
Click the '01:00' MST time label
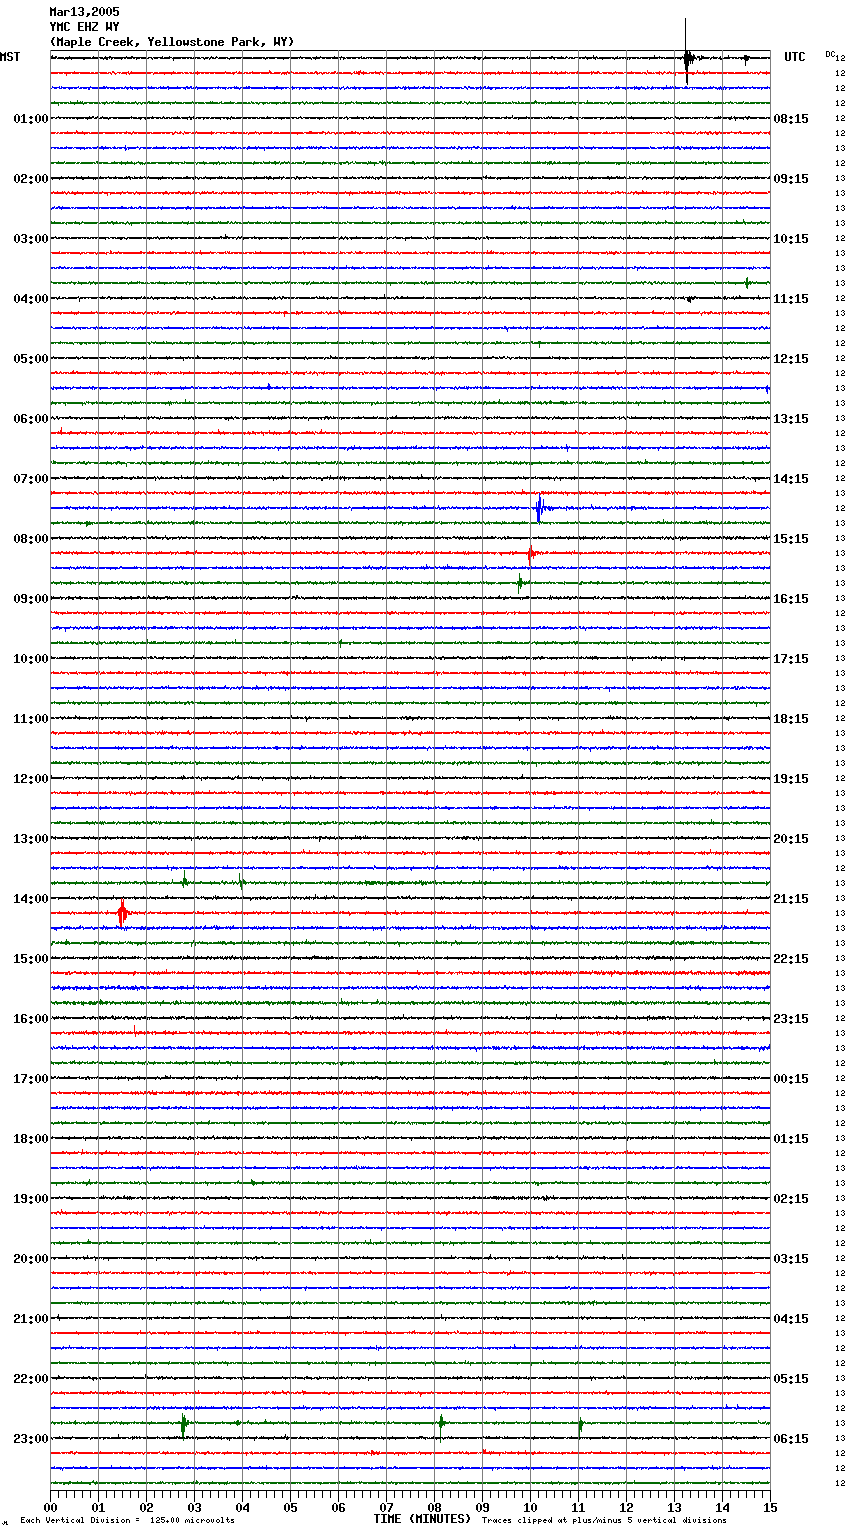click(31, 119)
